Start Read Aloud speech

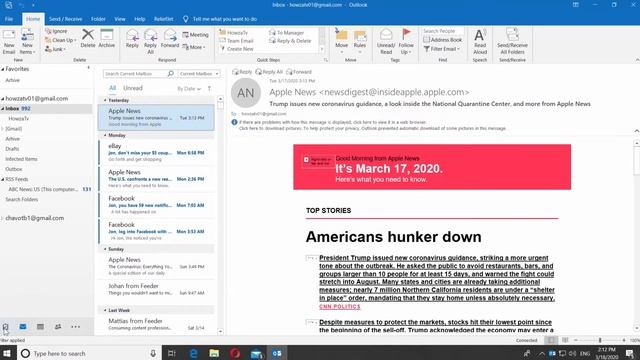(480, 42)
